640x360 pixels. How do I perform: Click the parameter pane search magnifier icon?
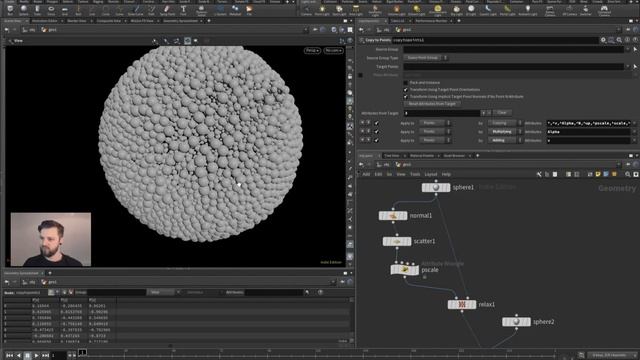point(619,40)
